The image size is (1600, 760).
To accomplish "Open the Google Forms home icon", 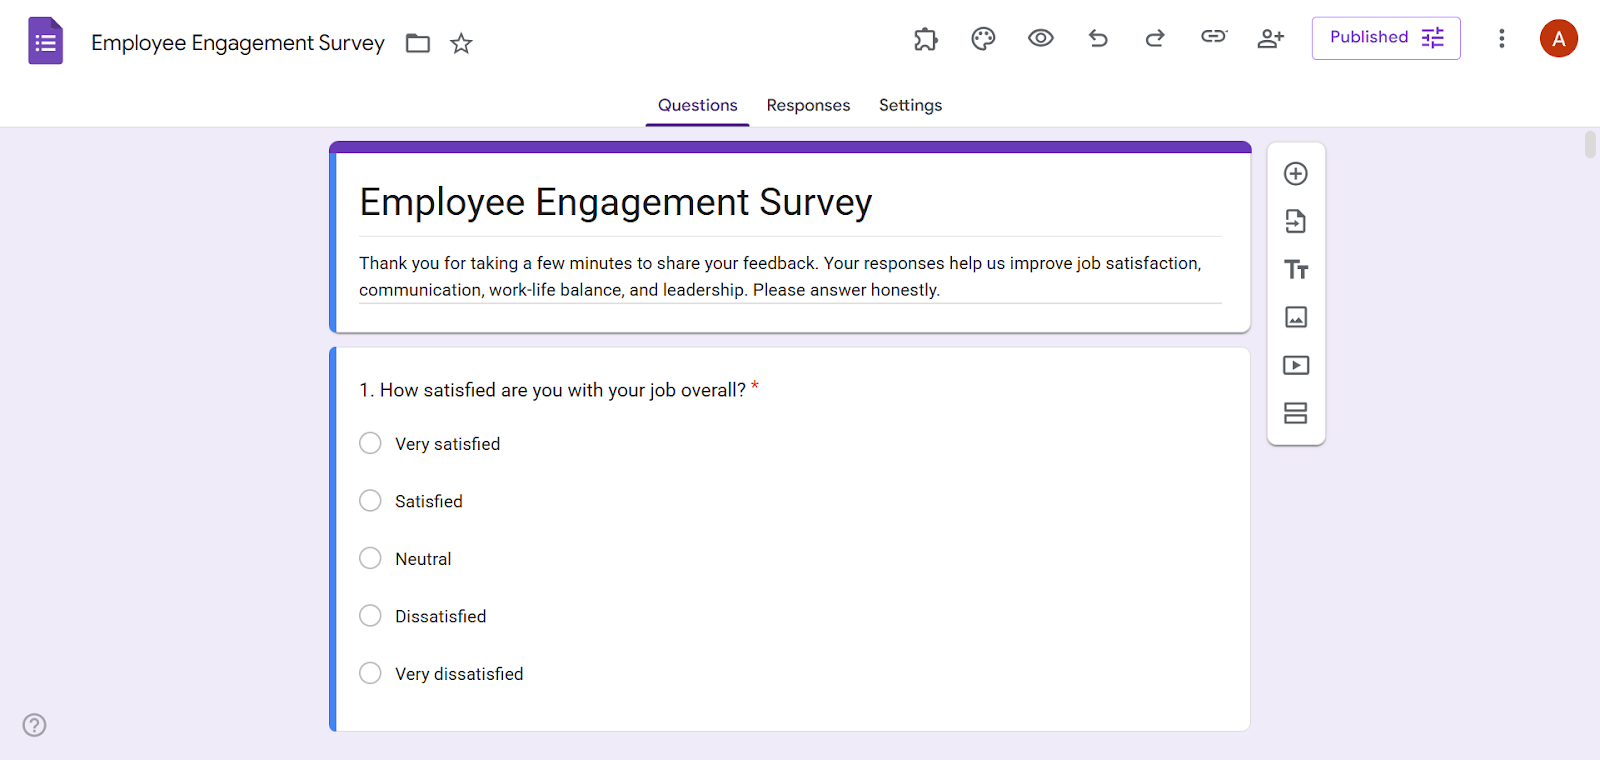I will [x=45, y=41].
